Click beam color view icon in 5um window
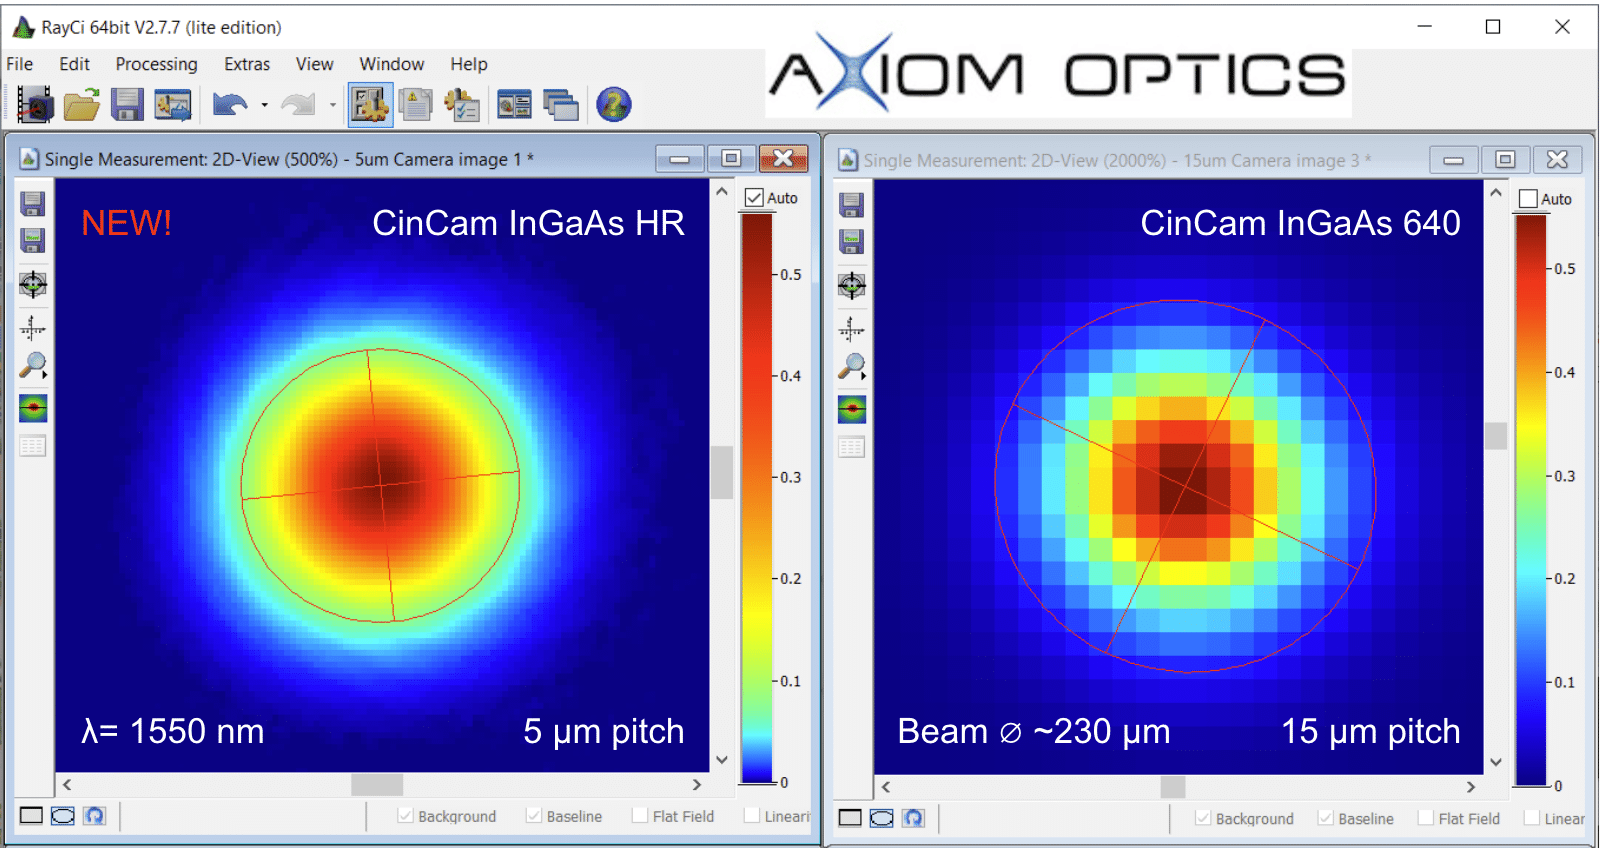 pos(33,408)
